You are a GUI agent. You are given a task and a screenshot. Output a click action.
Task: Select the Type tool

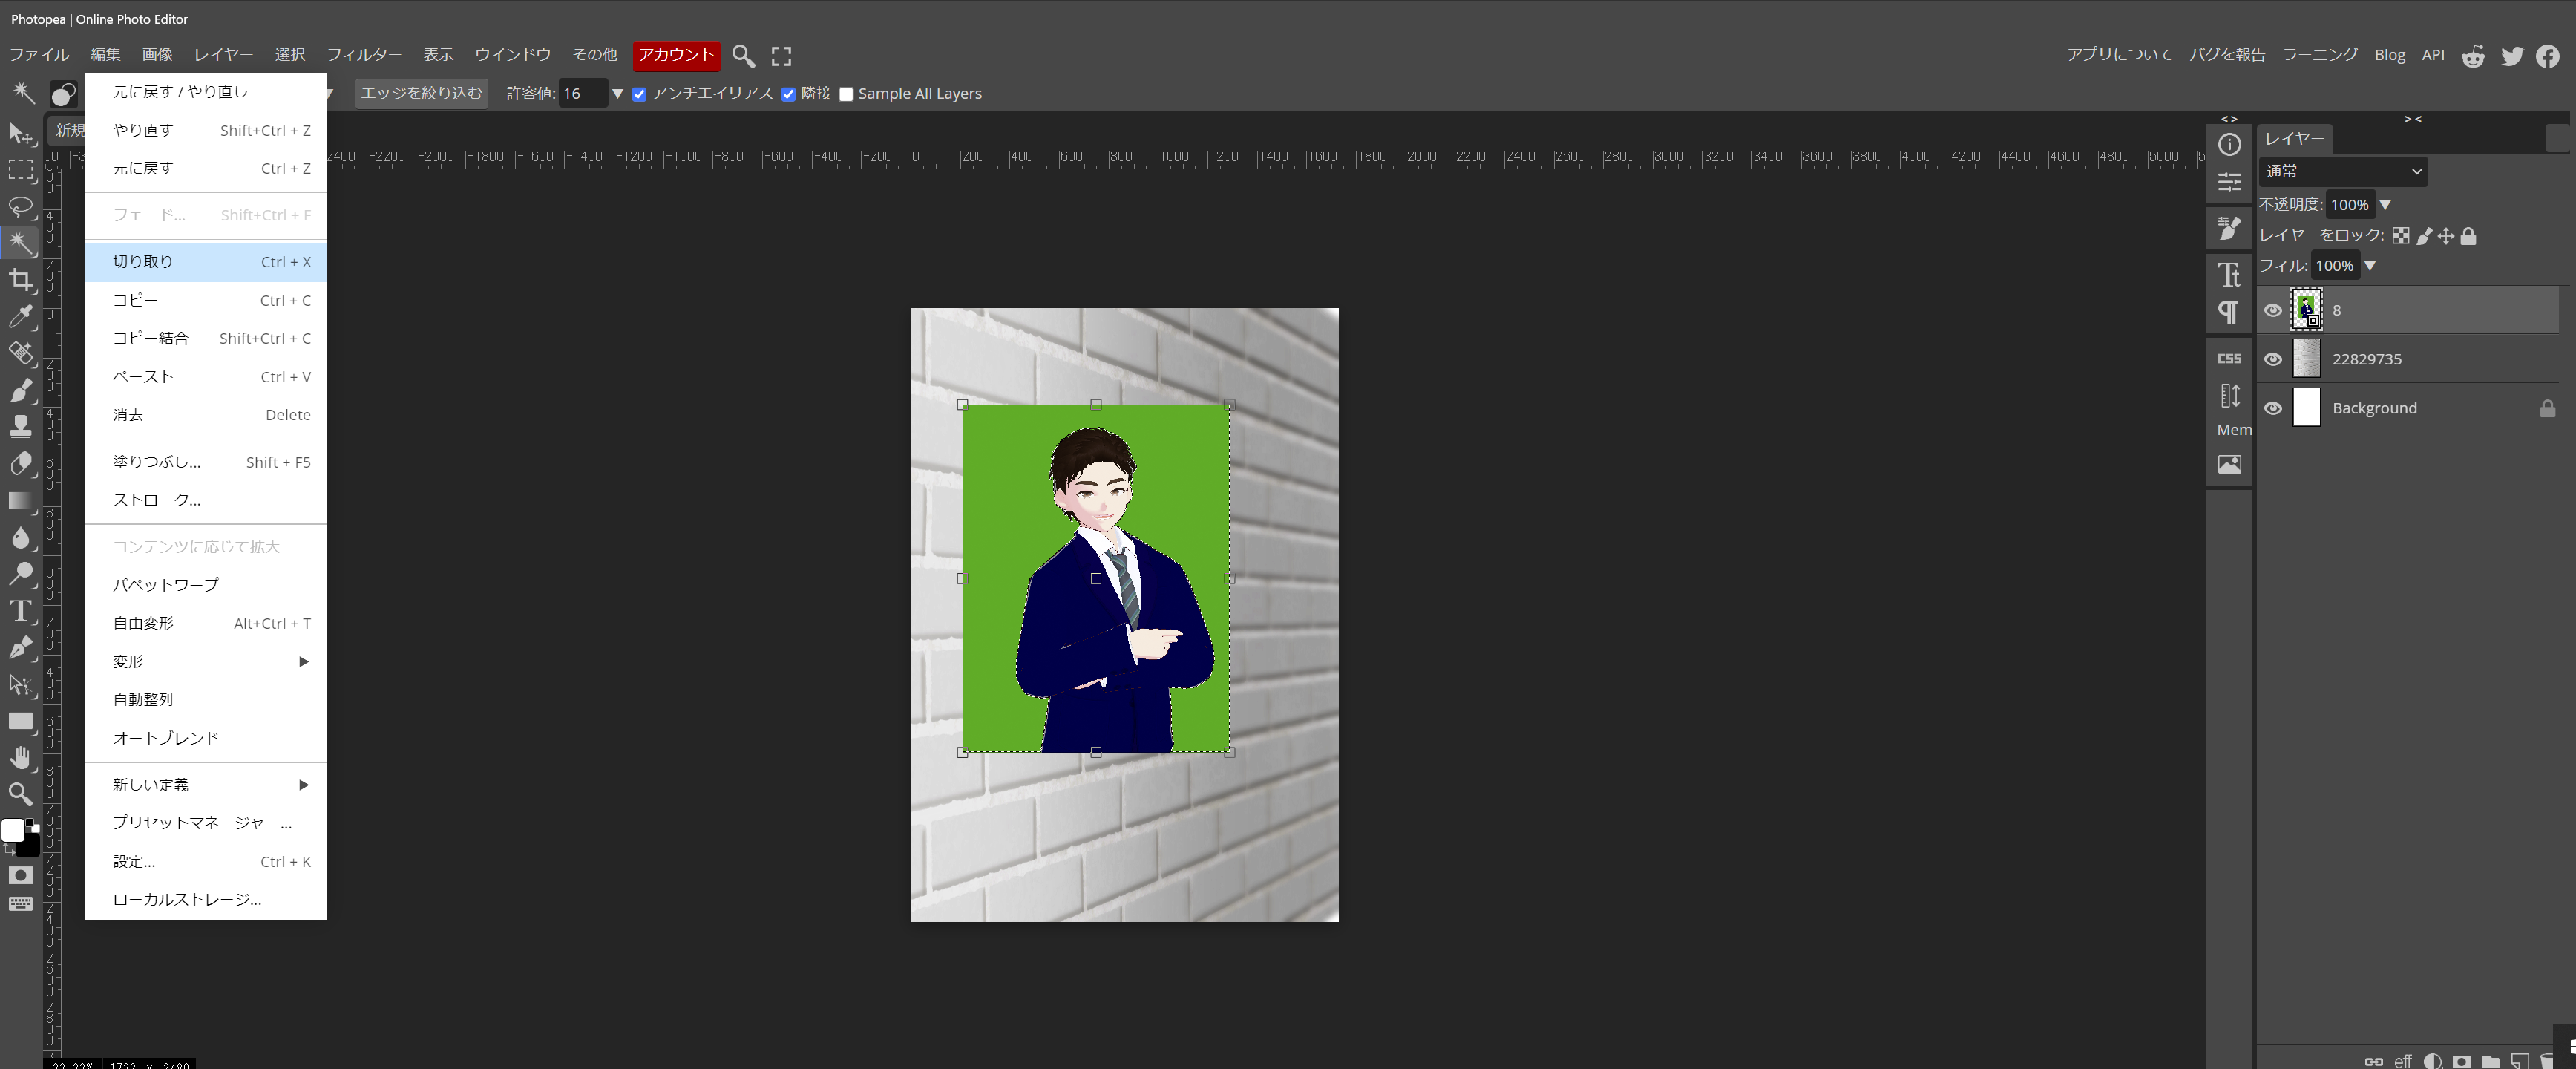click(20, 611)
